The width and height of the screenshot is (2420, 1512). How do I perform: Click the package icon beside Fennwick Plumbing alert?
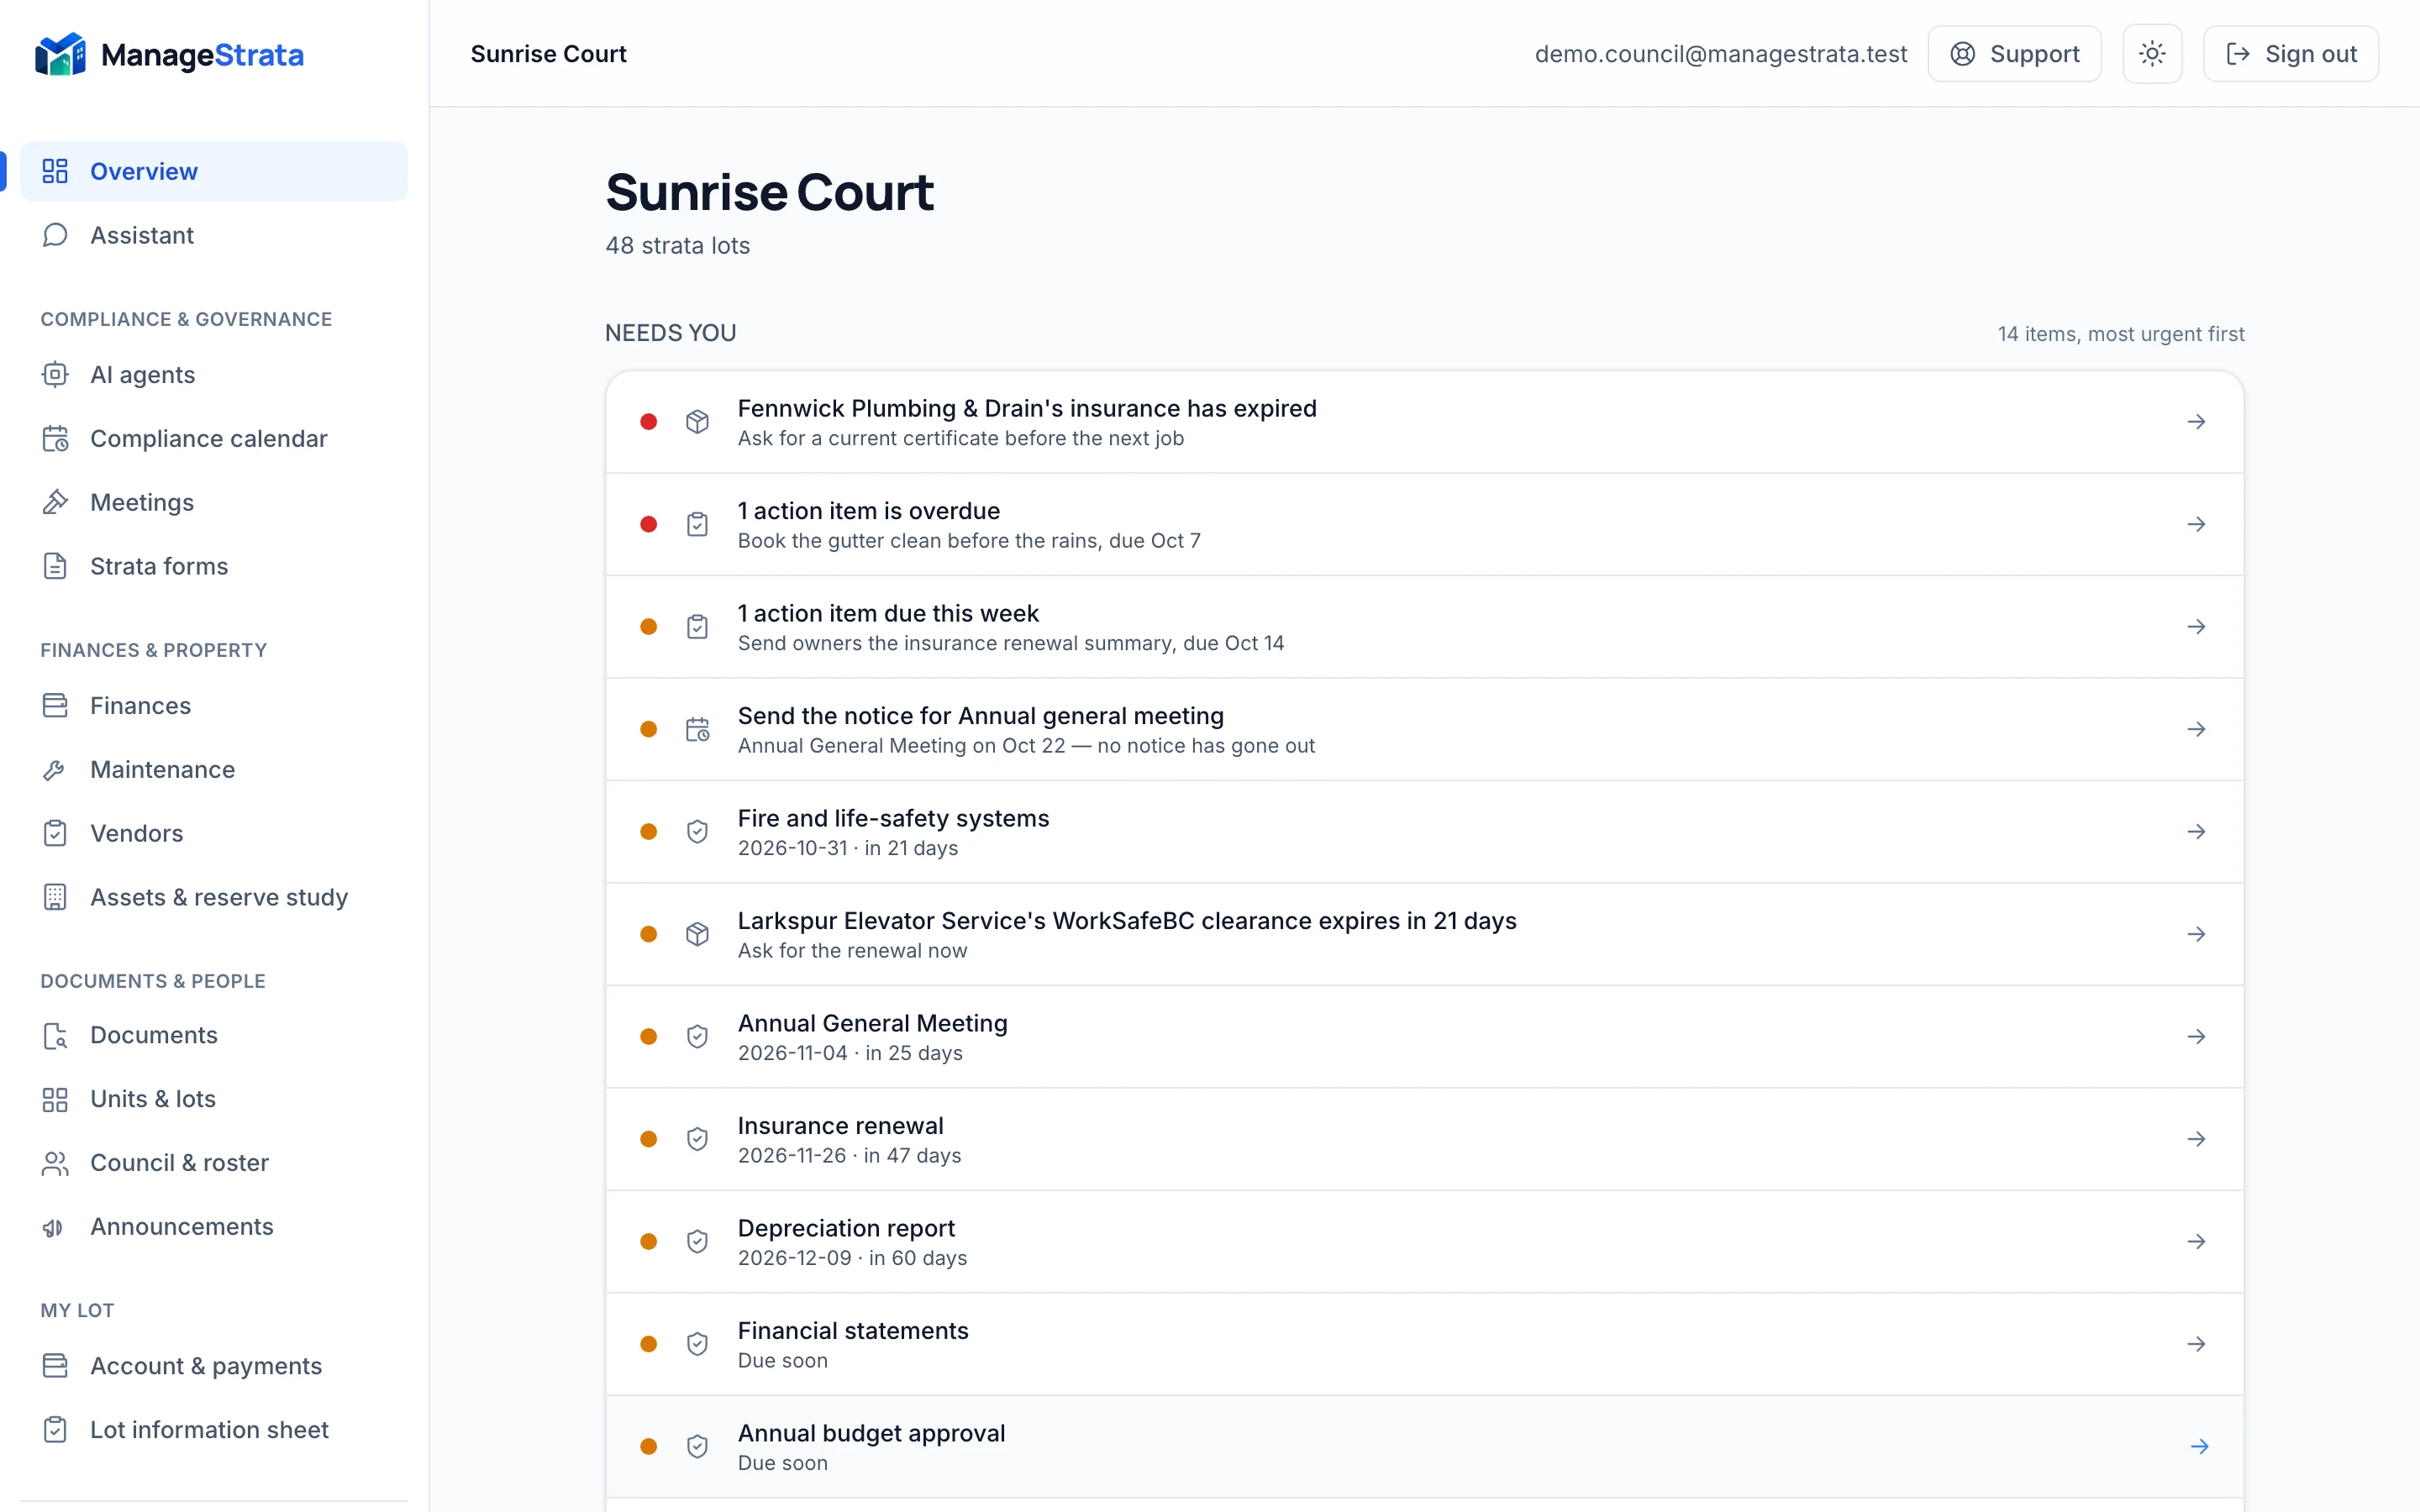coord(697,422)
